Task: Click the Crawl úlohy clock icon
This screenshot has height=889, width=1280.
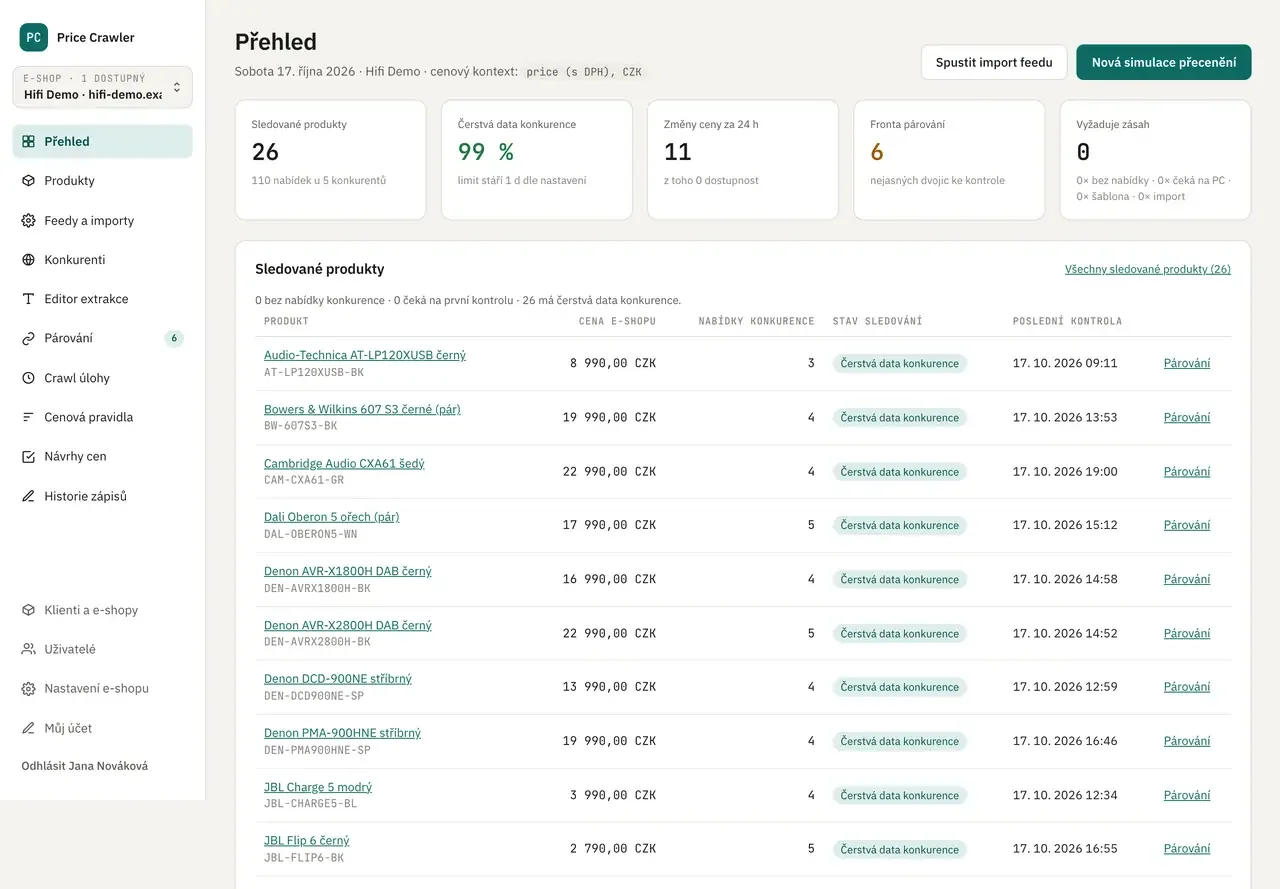Action: (28, 378)
